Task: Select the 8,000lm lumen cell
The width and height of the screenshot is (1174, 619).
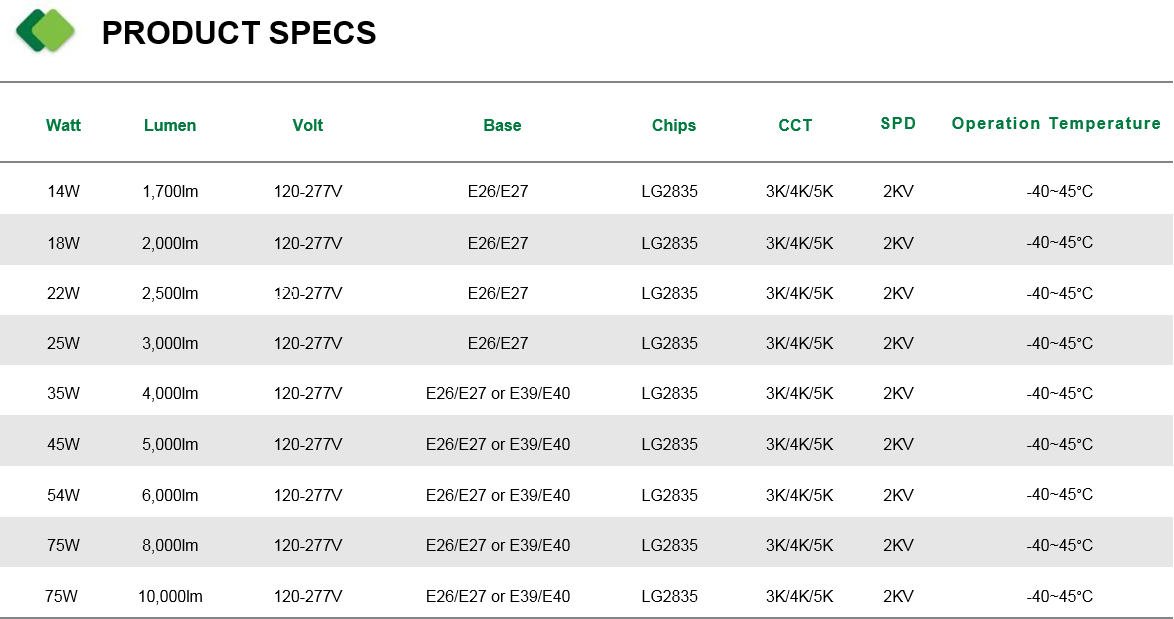Action: point(170,545)
